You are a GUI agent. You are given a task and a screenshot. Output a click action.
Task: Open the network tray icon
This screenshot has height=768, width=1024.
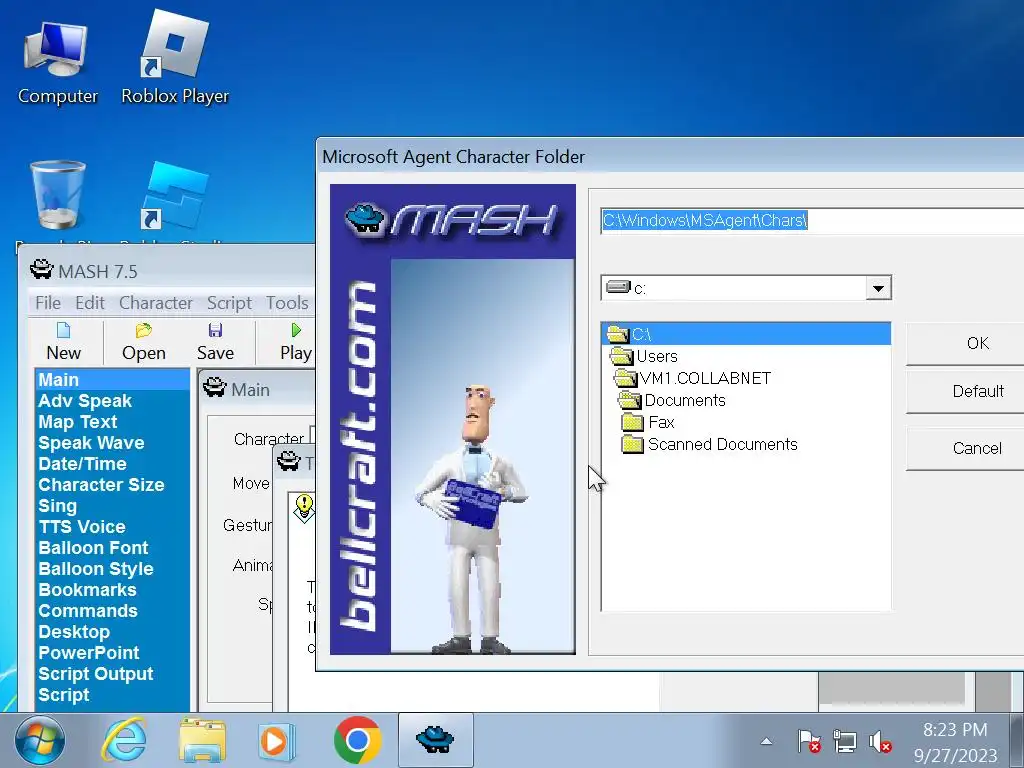(x=844, y=741)
